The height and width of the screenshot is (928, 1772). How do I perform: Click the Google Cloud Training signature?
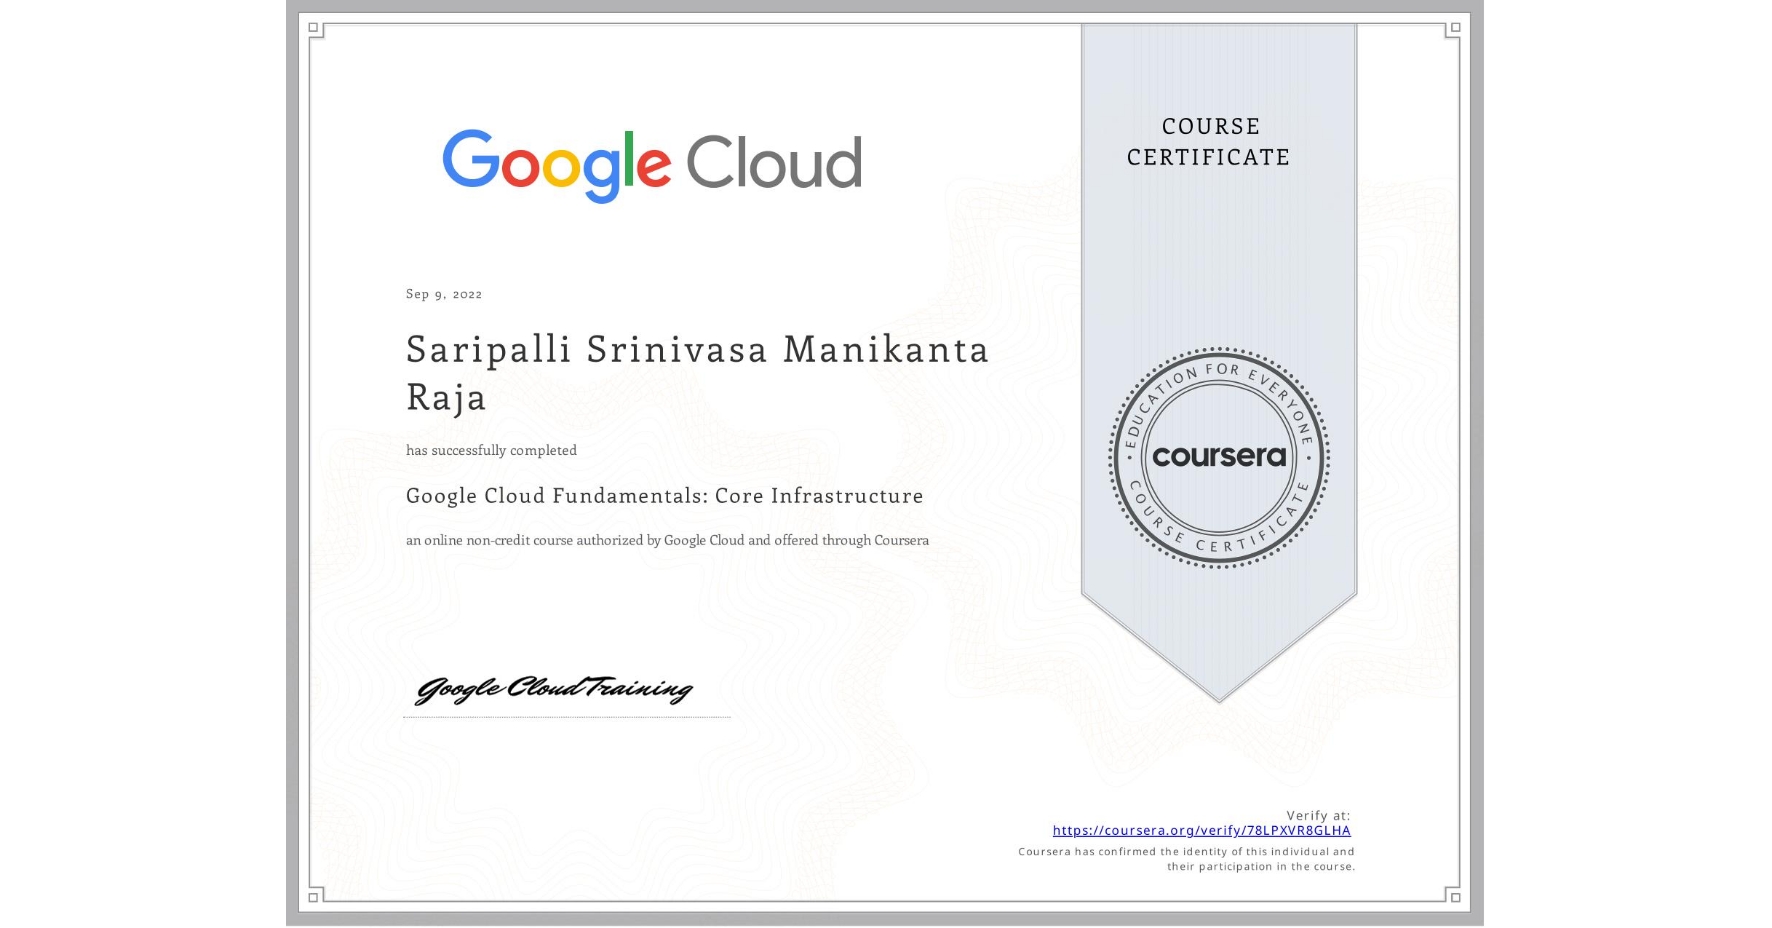(x=556, y=688)
